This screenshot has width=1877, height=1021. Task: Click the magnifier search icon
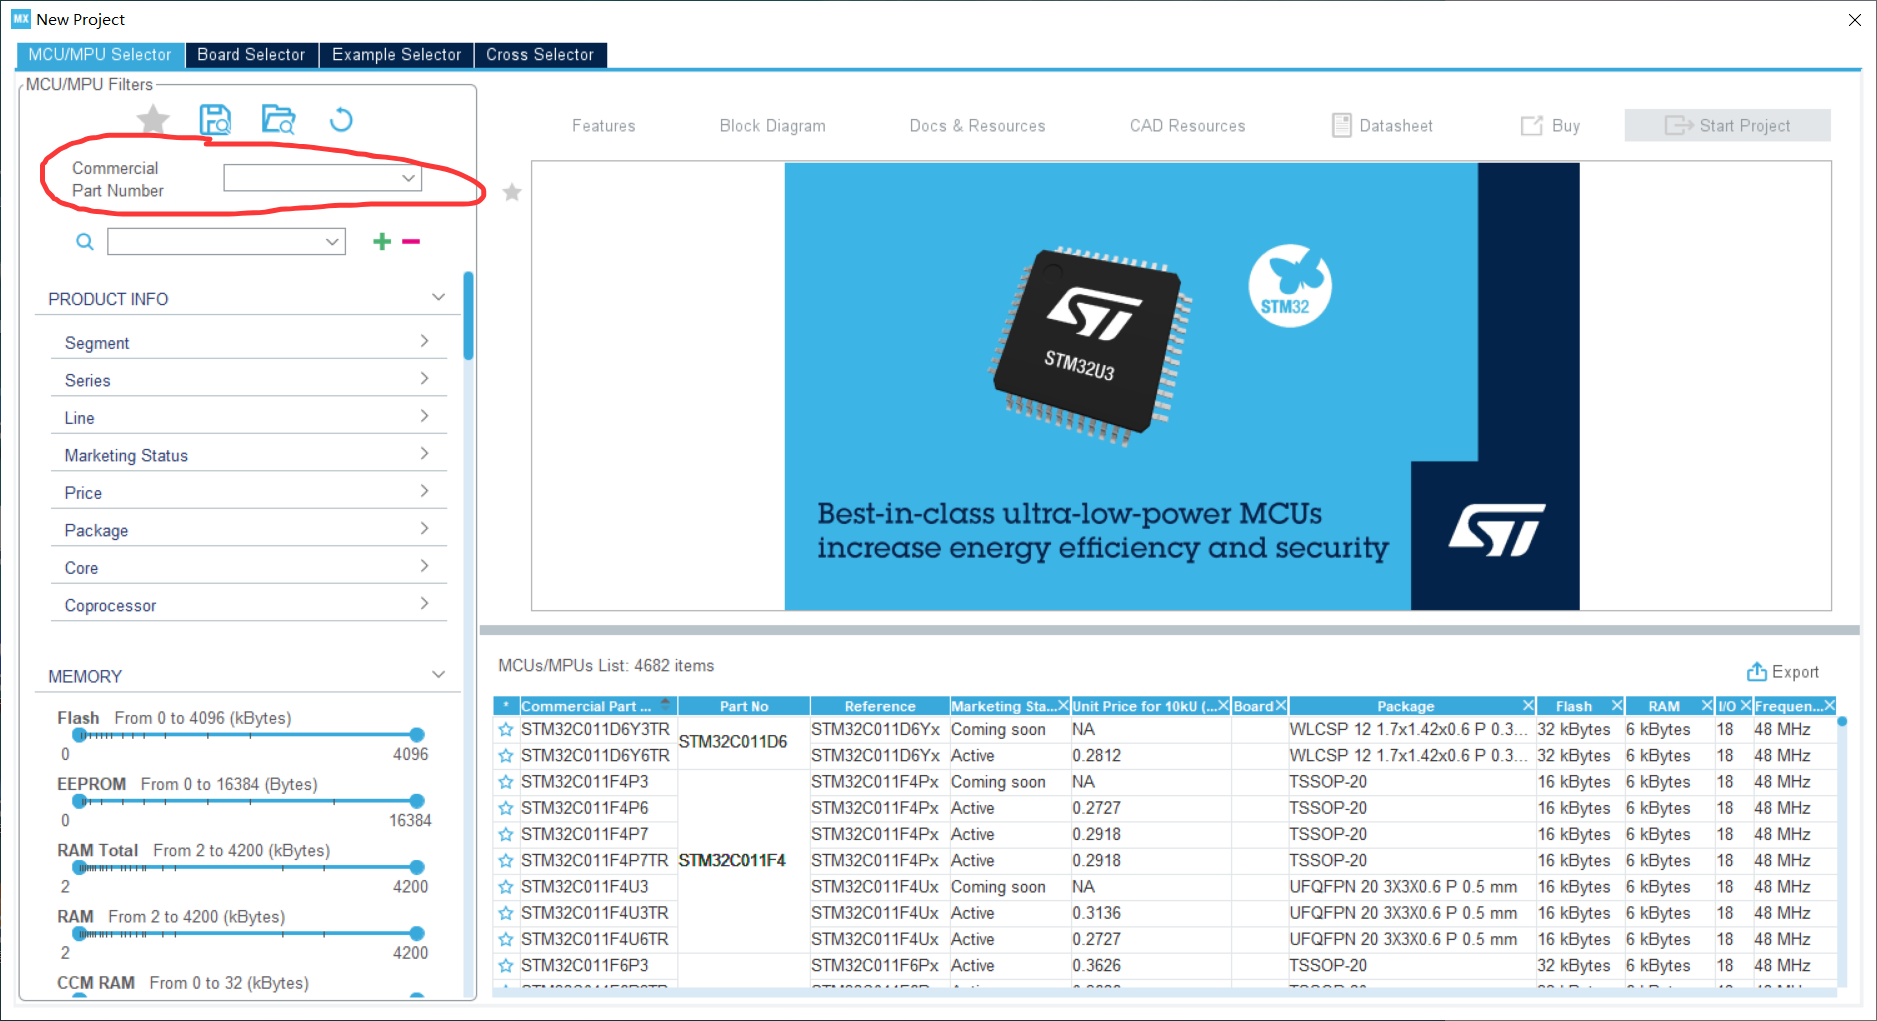pos(85,241)
